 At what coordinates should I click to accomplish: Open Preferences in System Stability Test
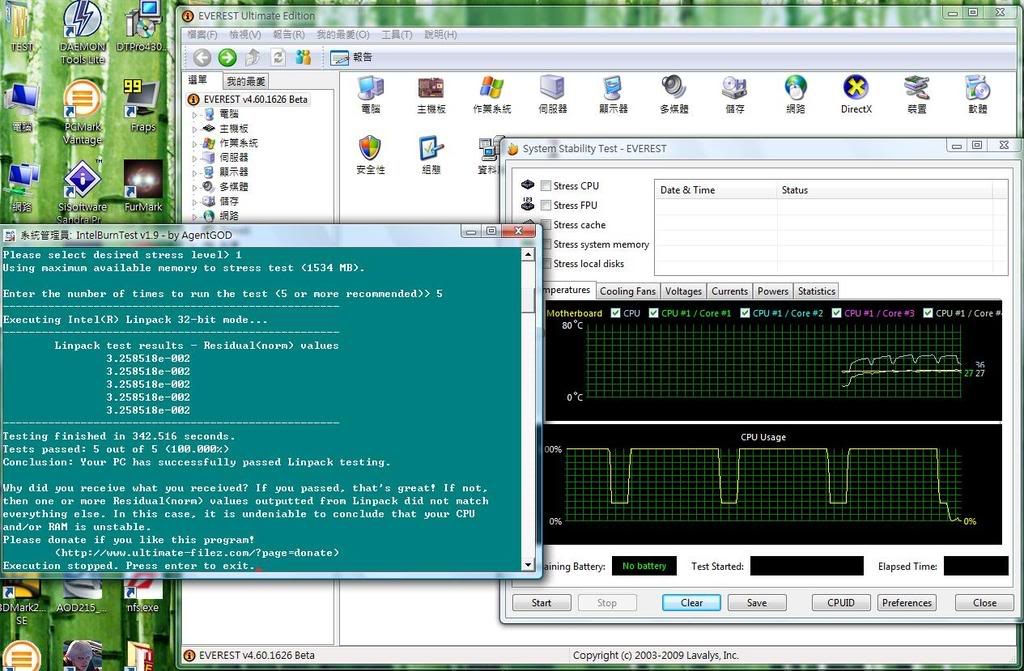(906, 602)
